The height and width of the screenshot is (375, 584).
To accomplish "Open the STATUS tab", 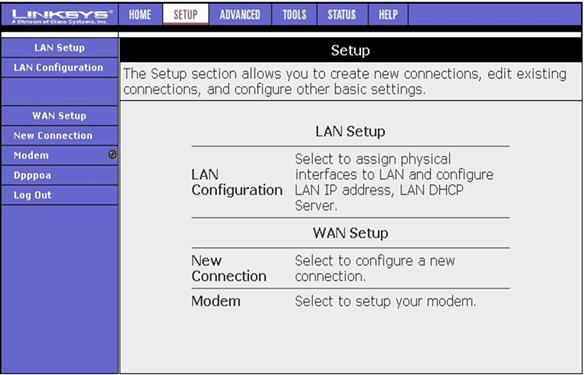I will [342, 15].
